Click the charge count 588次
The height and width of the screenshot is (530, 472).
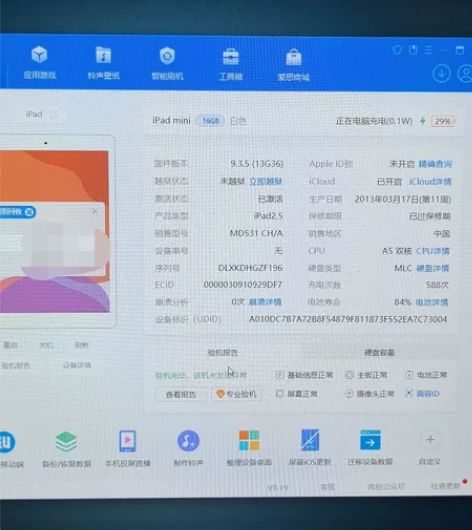point(437,285)
